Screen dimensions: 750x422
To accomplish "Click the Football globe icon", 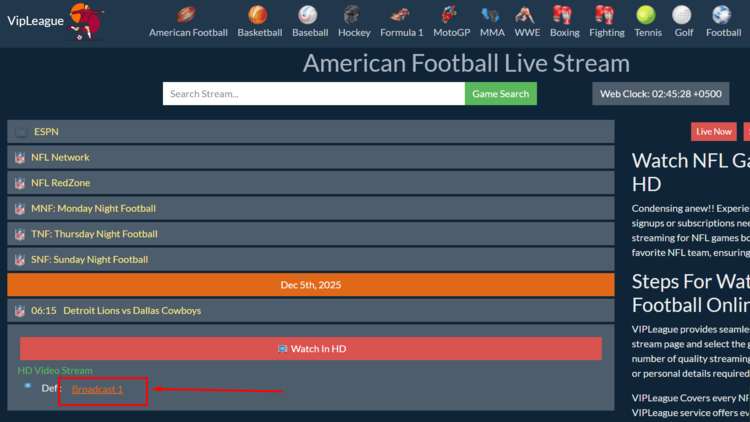I will pyautogui.click(x=721, y=15).
